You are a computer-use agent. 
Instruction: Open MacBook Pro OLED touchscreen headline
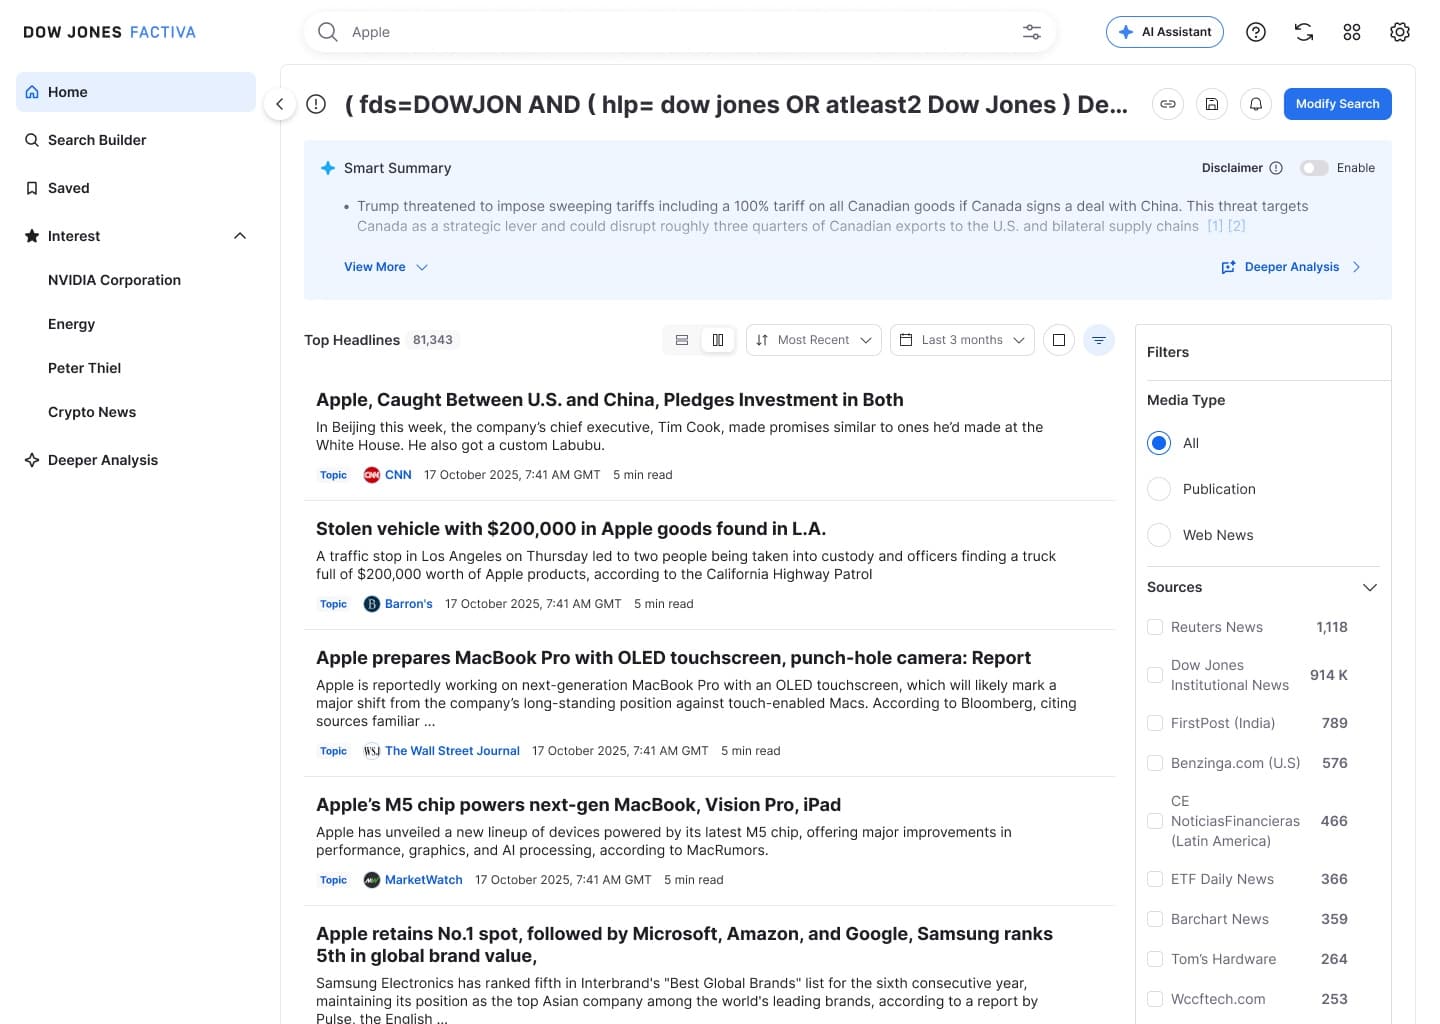673,658
